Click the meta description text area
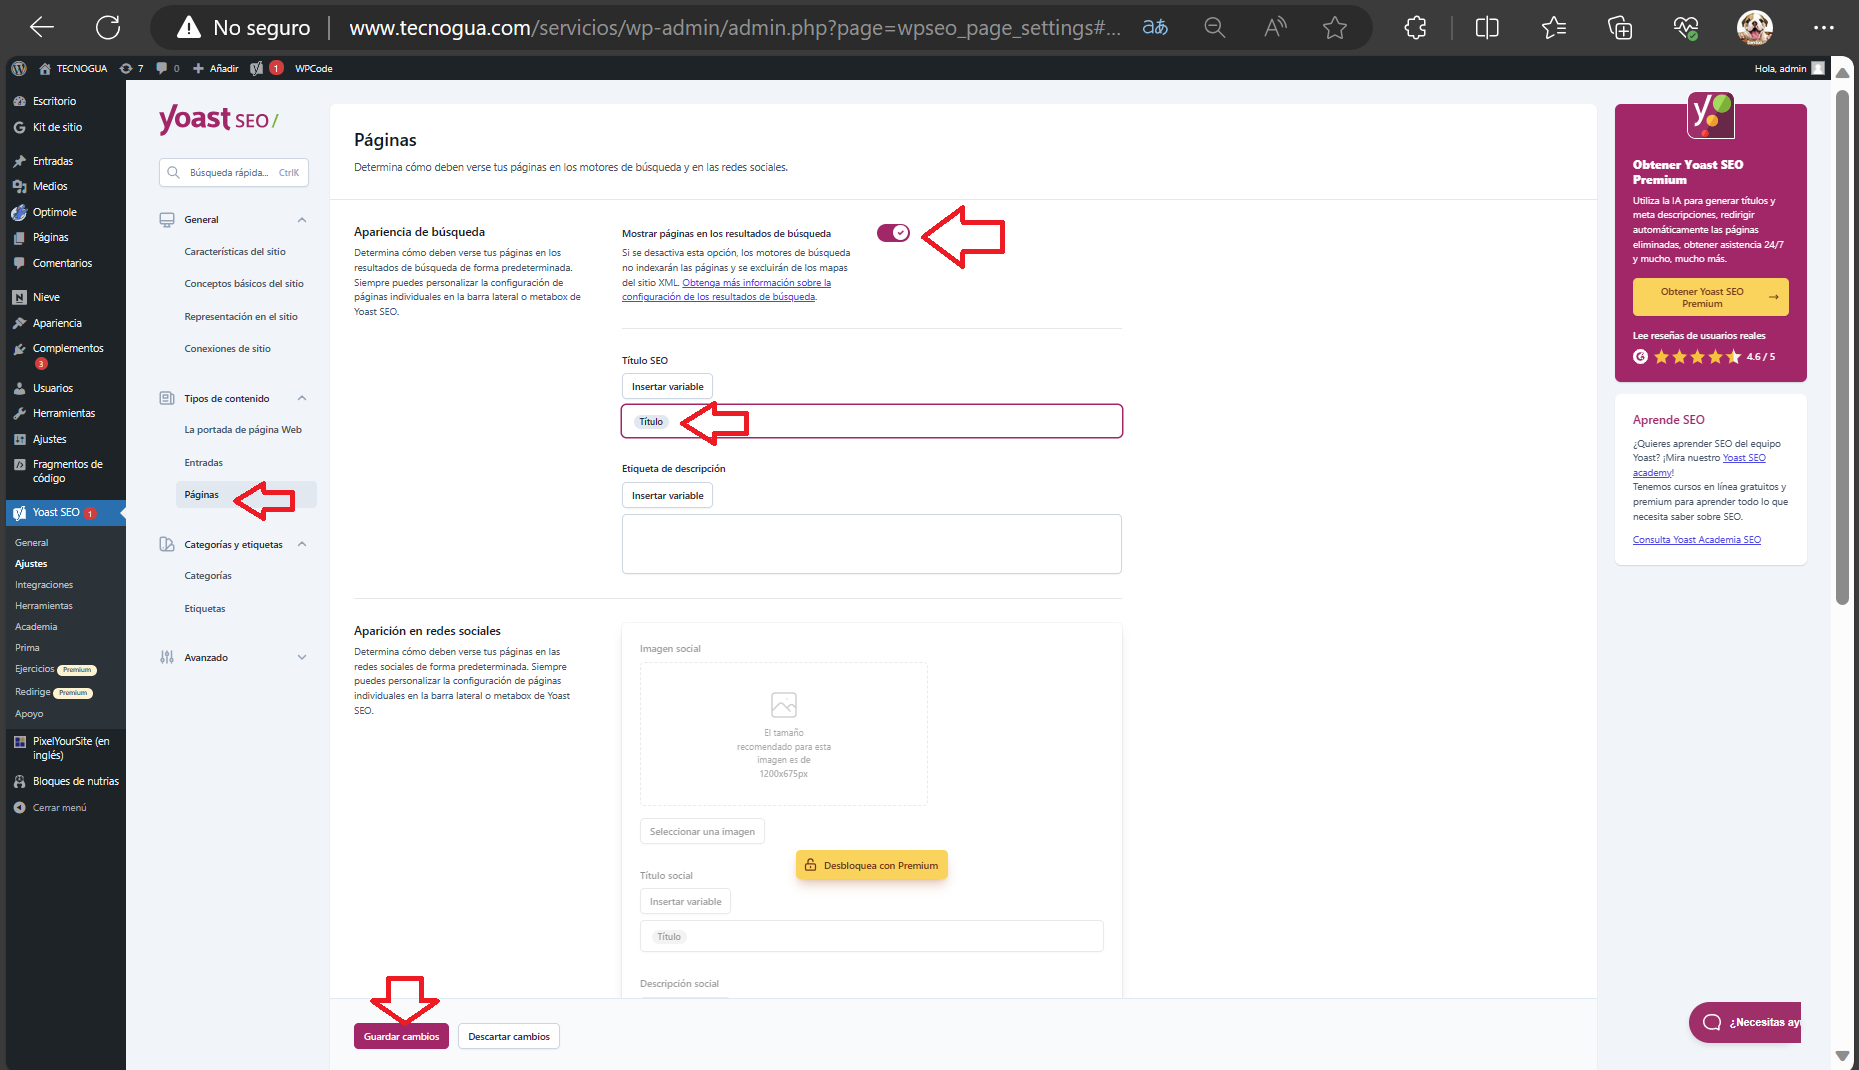The height and width of the screenshot is (1070, 1859). click(x=872, y=544)
